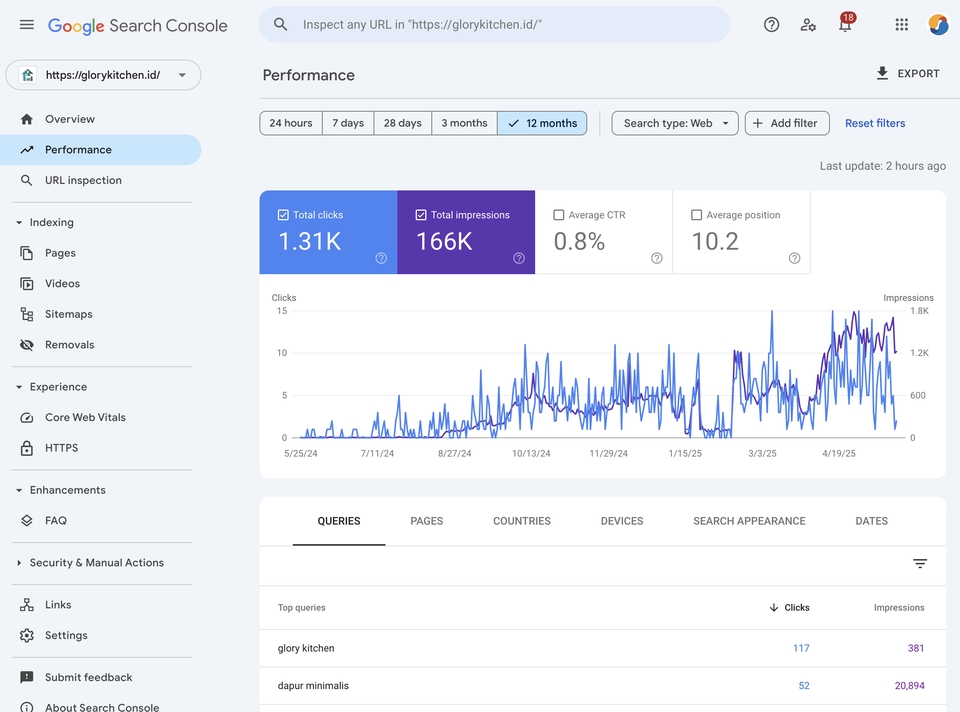This screenshot has width=960, height=712.
Task: Toggle the Total impressions checkbox
Action: pyautogui.click(x=421, y=215)
